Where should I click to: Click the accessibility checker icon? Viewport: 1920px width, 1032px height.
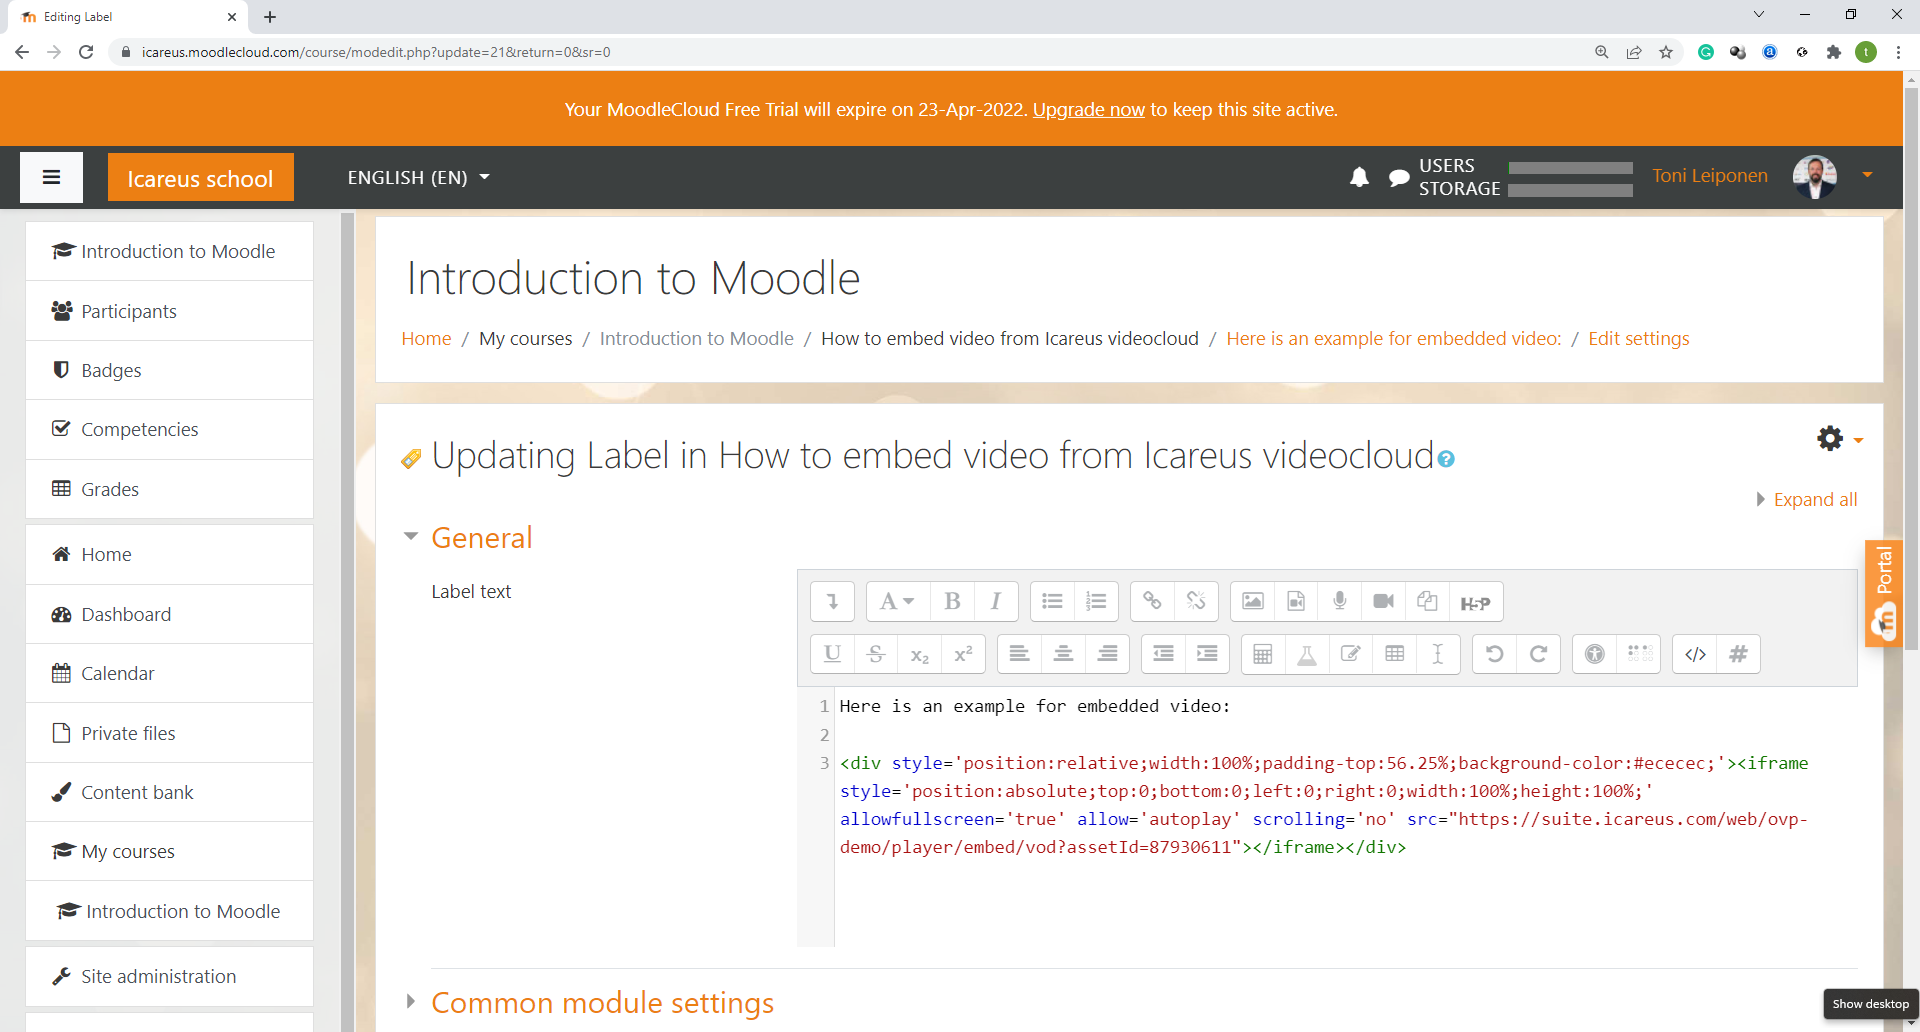1595,654
